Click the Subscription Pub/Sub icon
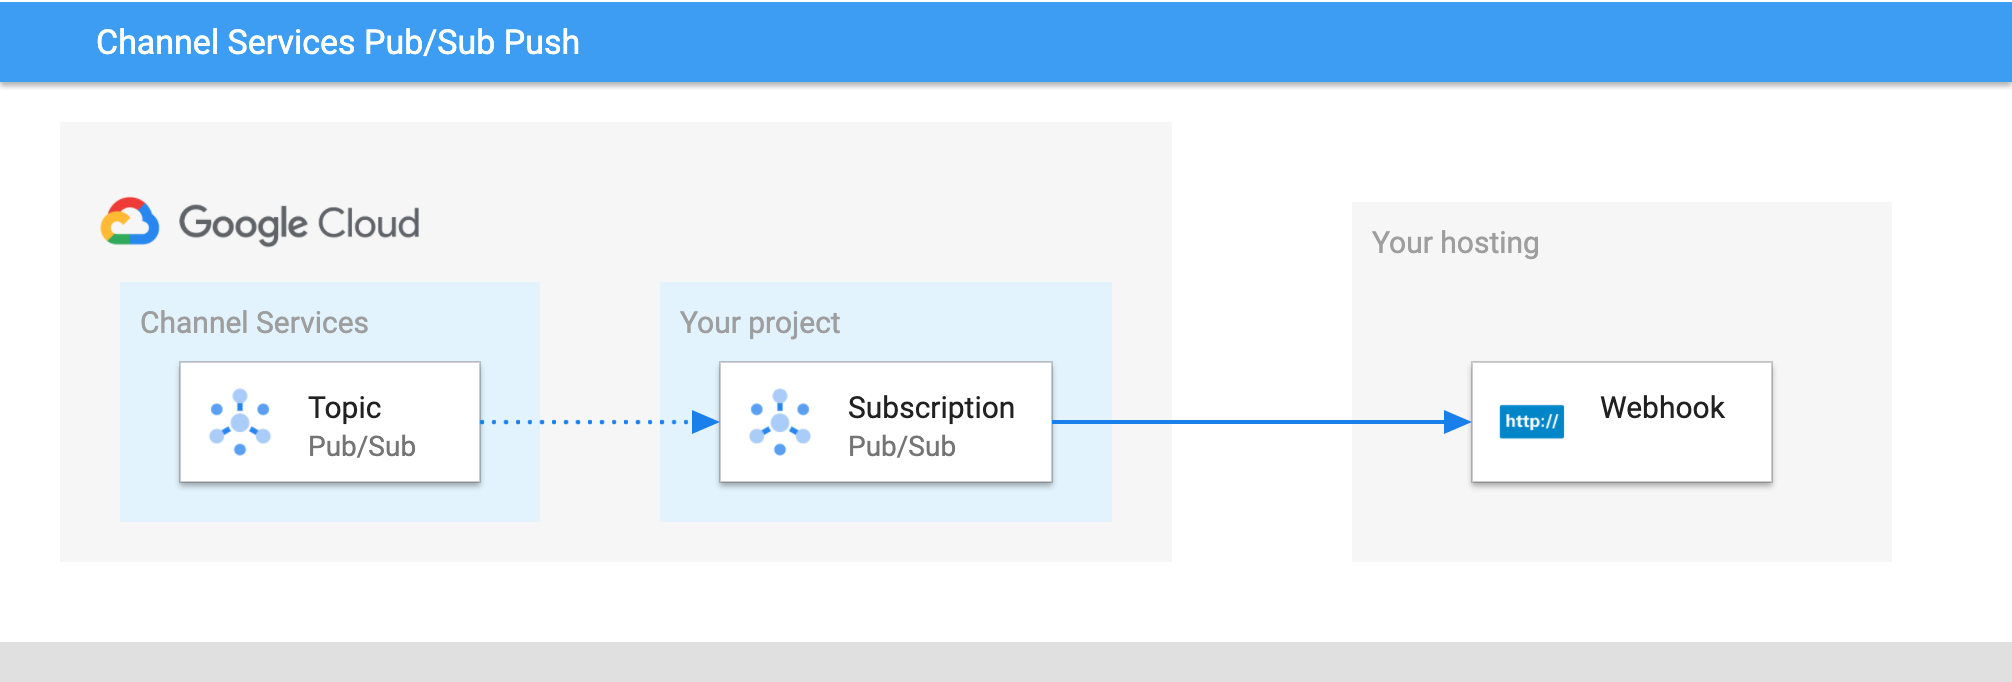The width and height of the screenshot is (2012, 682). click(x=780, y=422)
